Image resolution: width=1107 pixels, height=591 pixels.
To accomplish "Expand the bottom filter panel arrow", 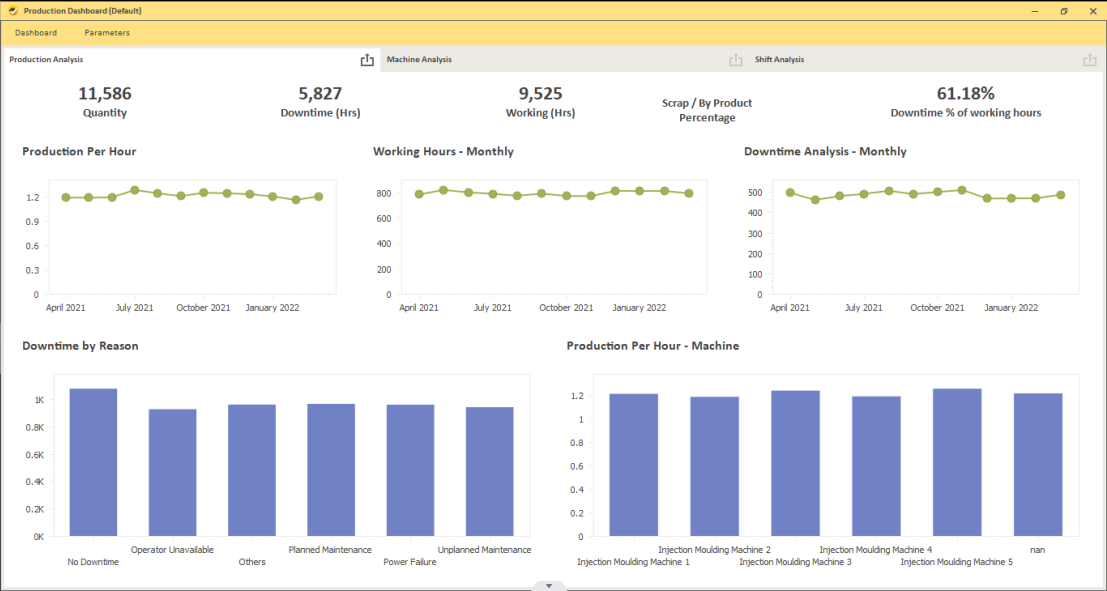I will point(548,585).
